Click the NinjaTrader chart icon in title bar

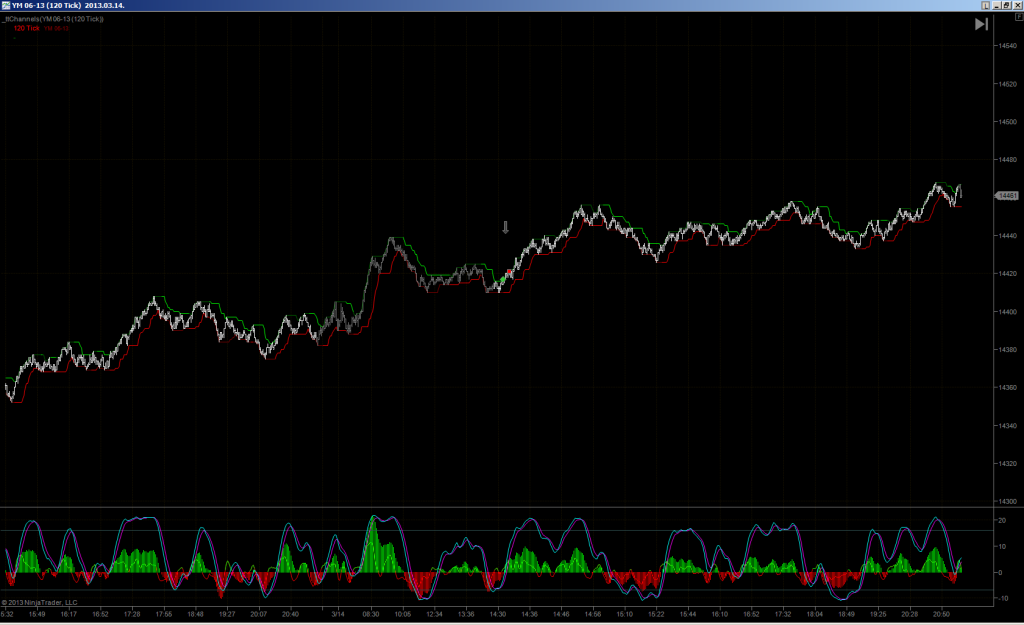(5, 5)
